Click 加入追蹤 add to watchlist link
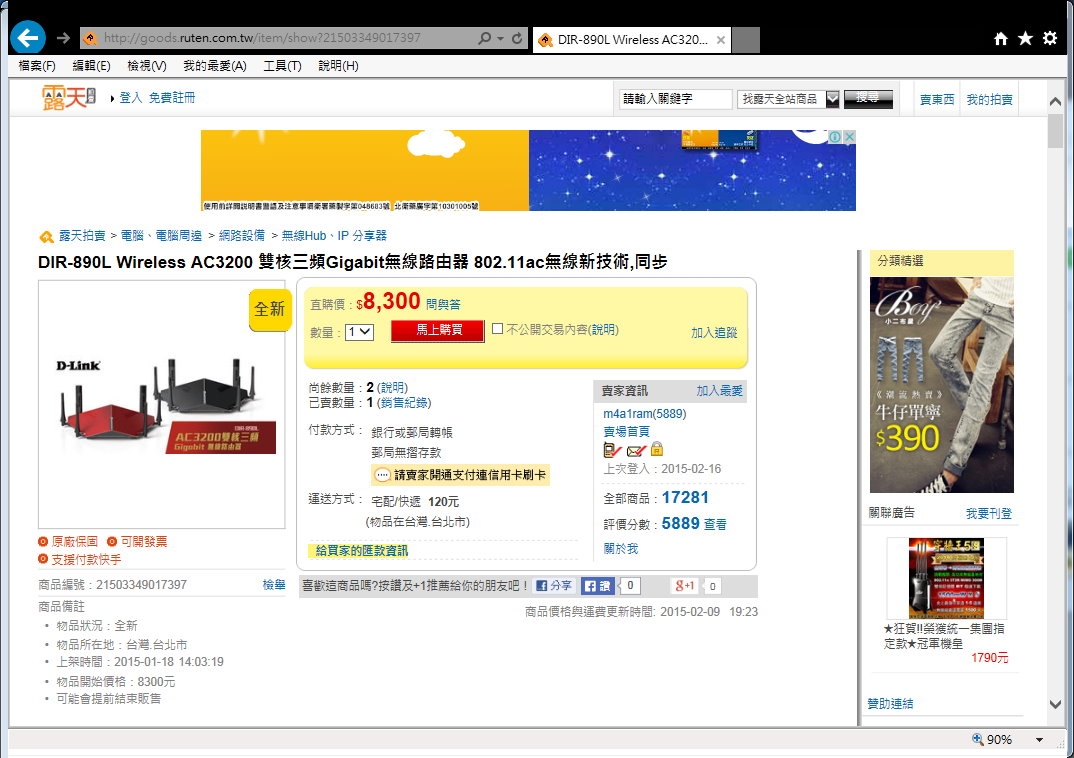The height and width of the screenshot is (758, 1074). coord(714,332)
